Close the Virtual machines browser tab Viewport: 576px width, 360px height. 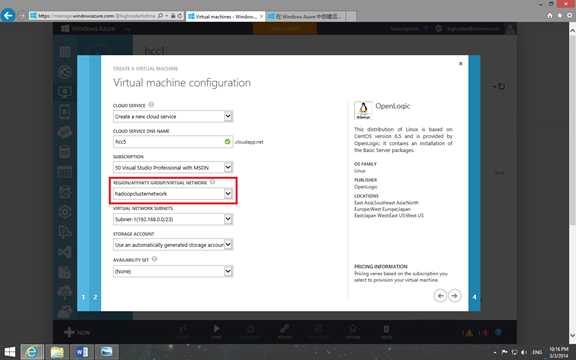click(x=262, y=17)
